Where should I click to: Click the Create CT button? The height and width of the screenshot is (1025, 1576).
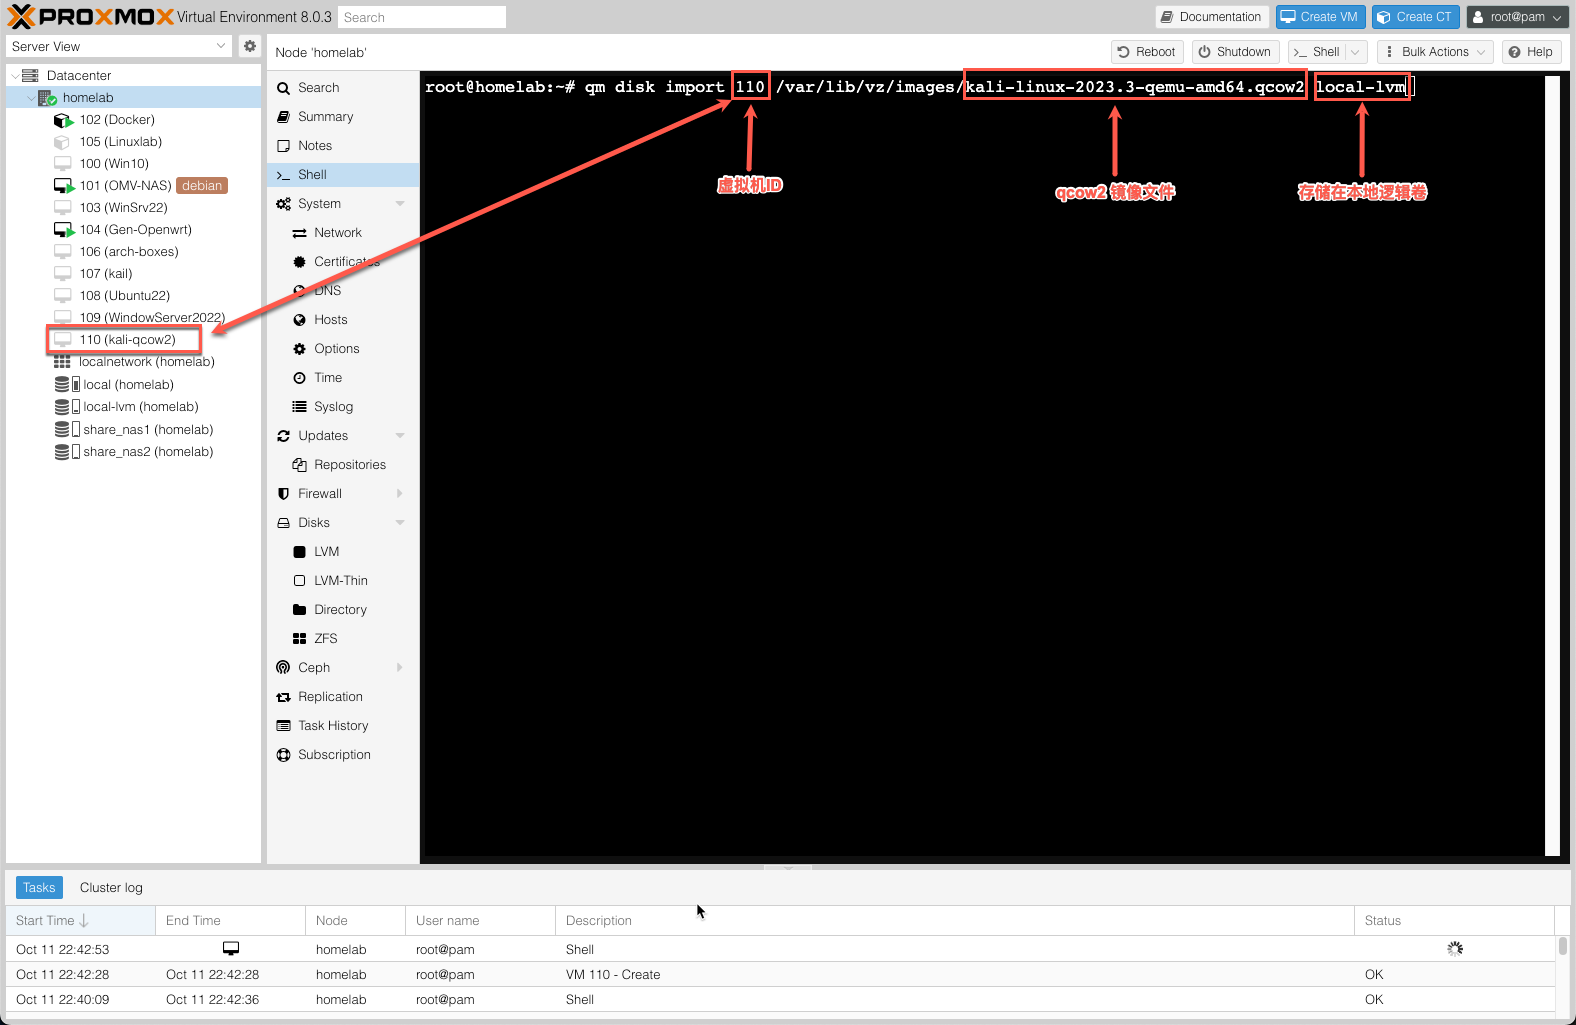pos(1415,17)
